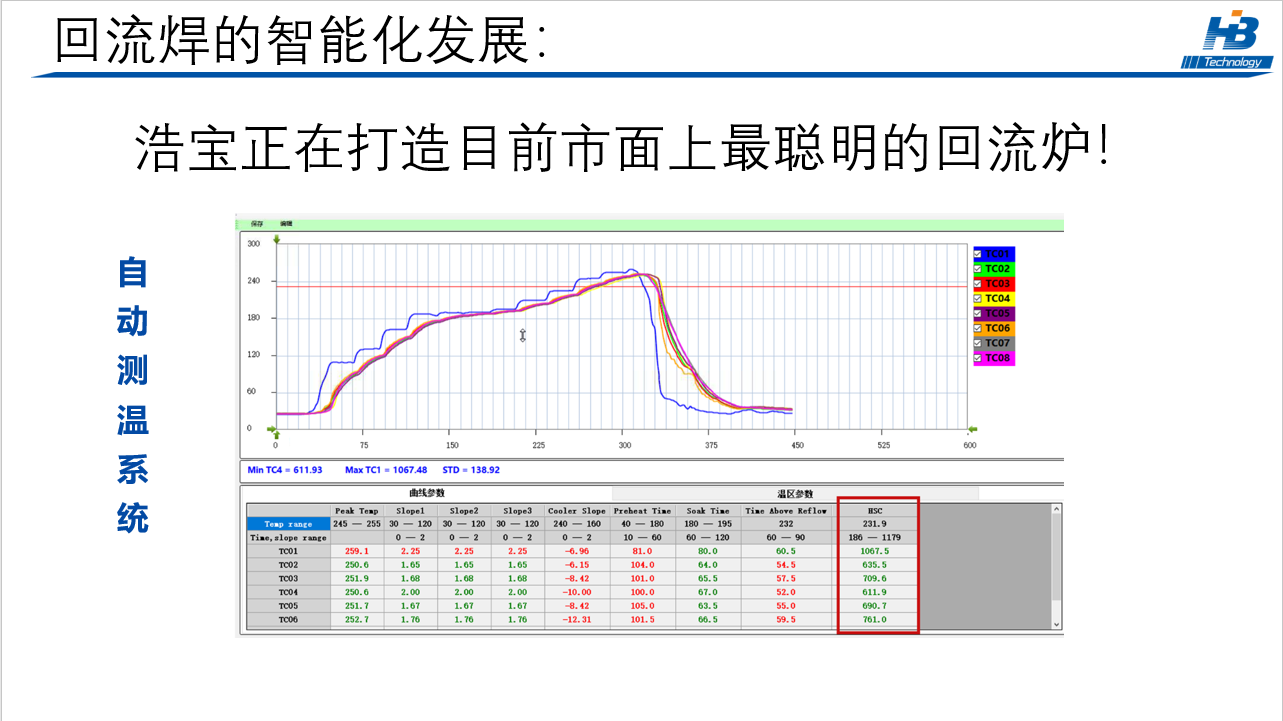Screen dimensions: 1283x721
Task: Select the TC01 row header in the table
Action: (288, 551)
